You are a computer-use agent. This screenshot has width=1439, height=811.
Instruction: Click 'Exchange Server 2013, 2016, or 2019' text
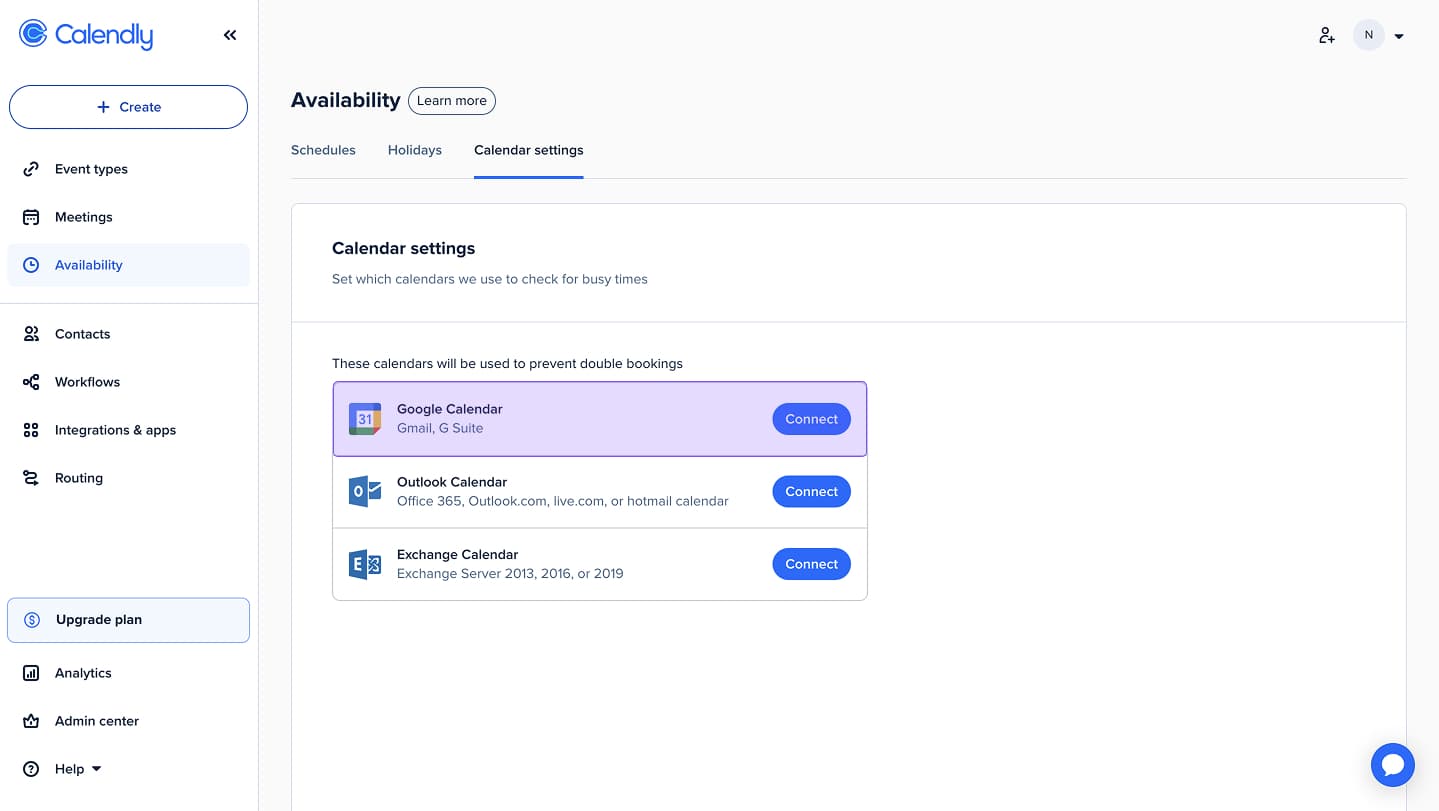coord(510,574)
